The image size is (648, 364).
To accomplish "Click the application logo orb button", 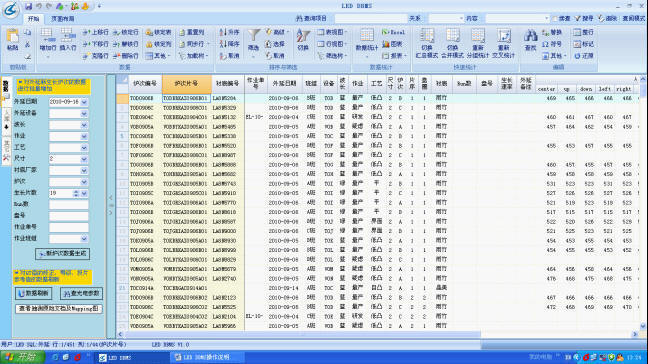I will click(x=11, y=9).
